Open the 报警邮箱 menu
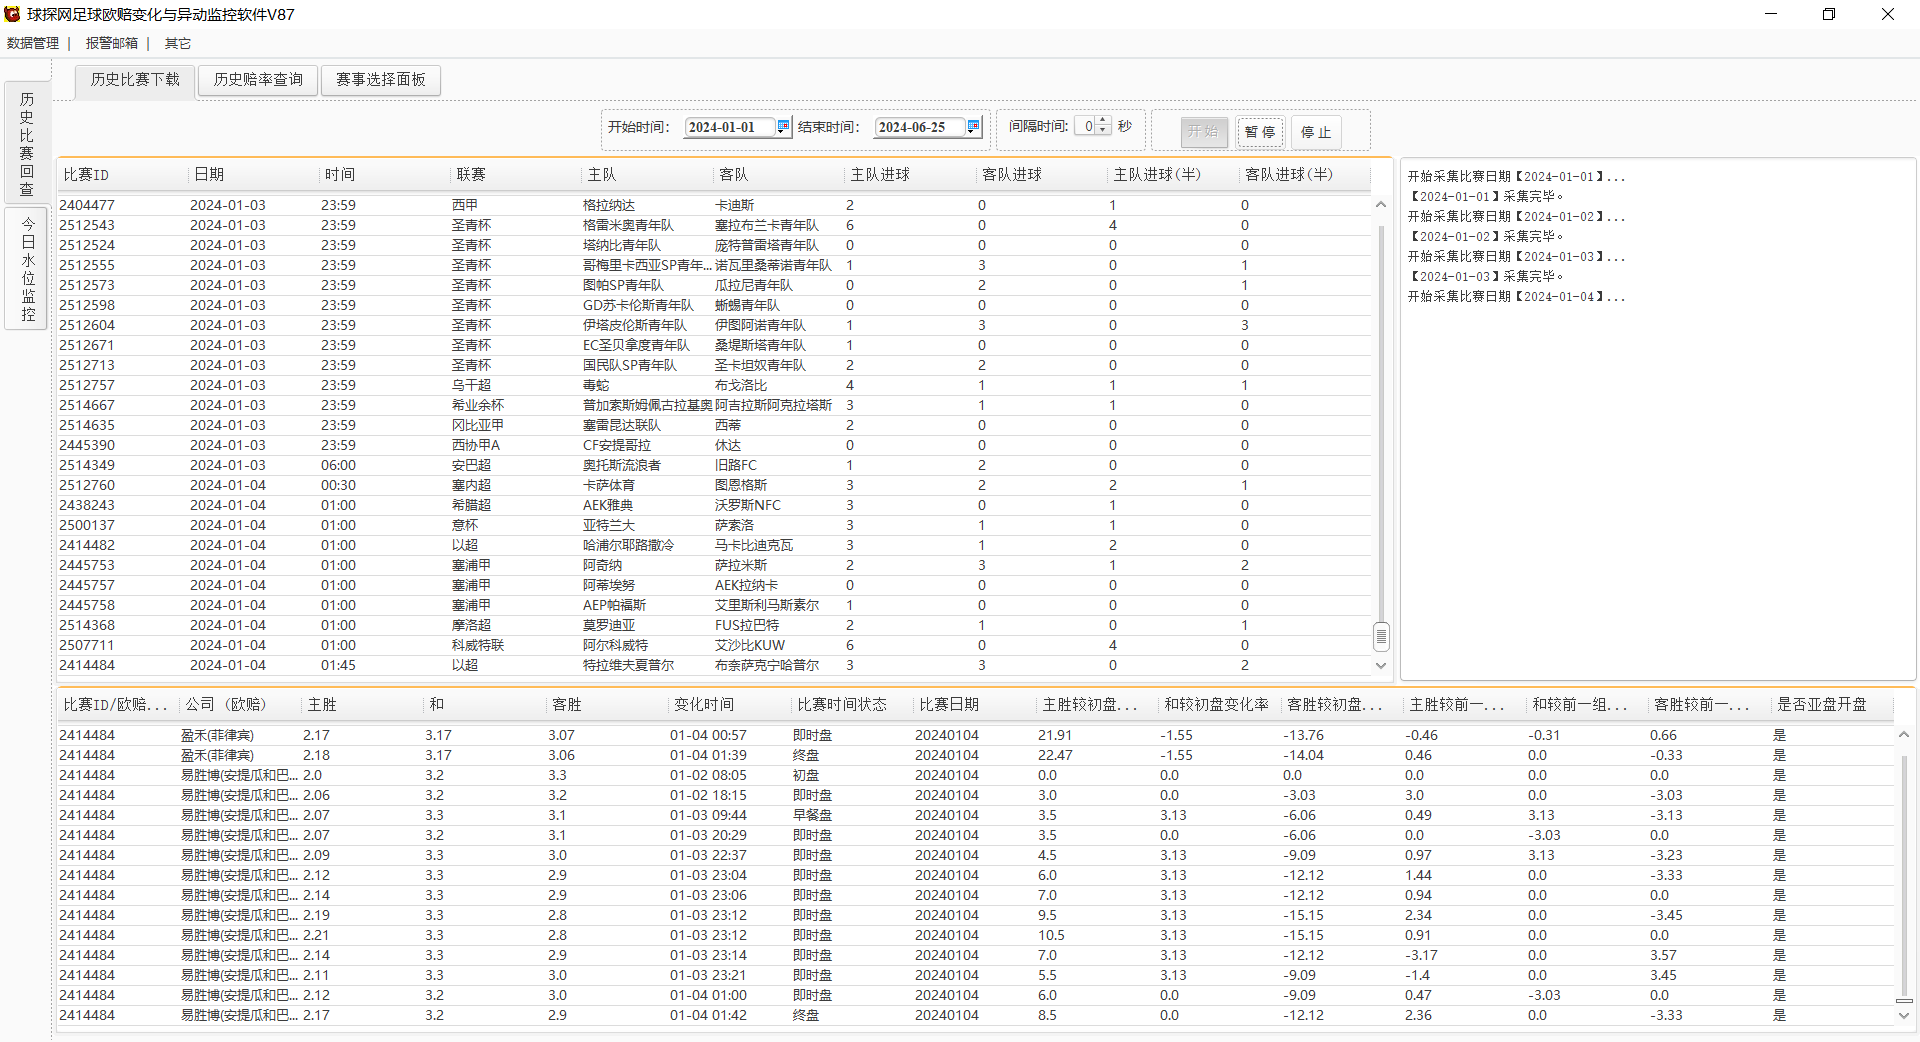The image size is (1920, 1042). click(x=112, y=43)
